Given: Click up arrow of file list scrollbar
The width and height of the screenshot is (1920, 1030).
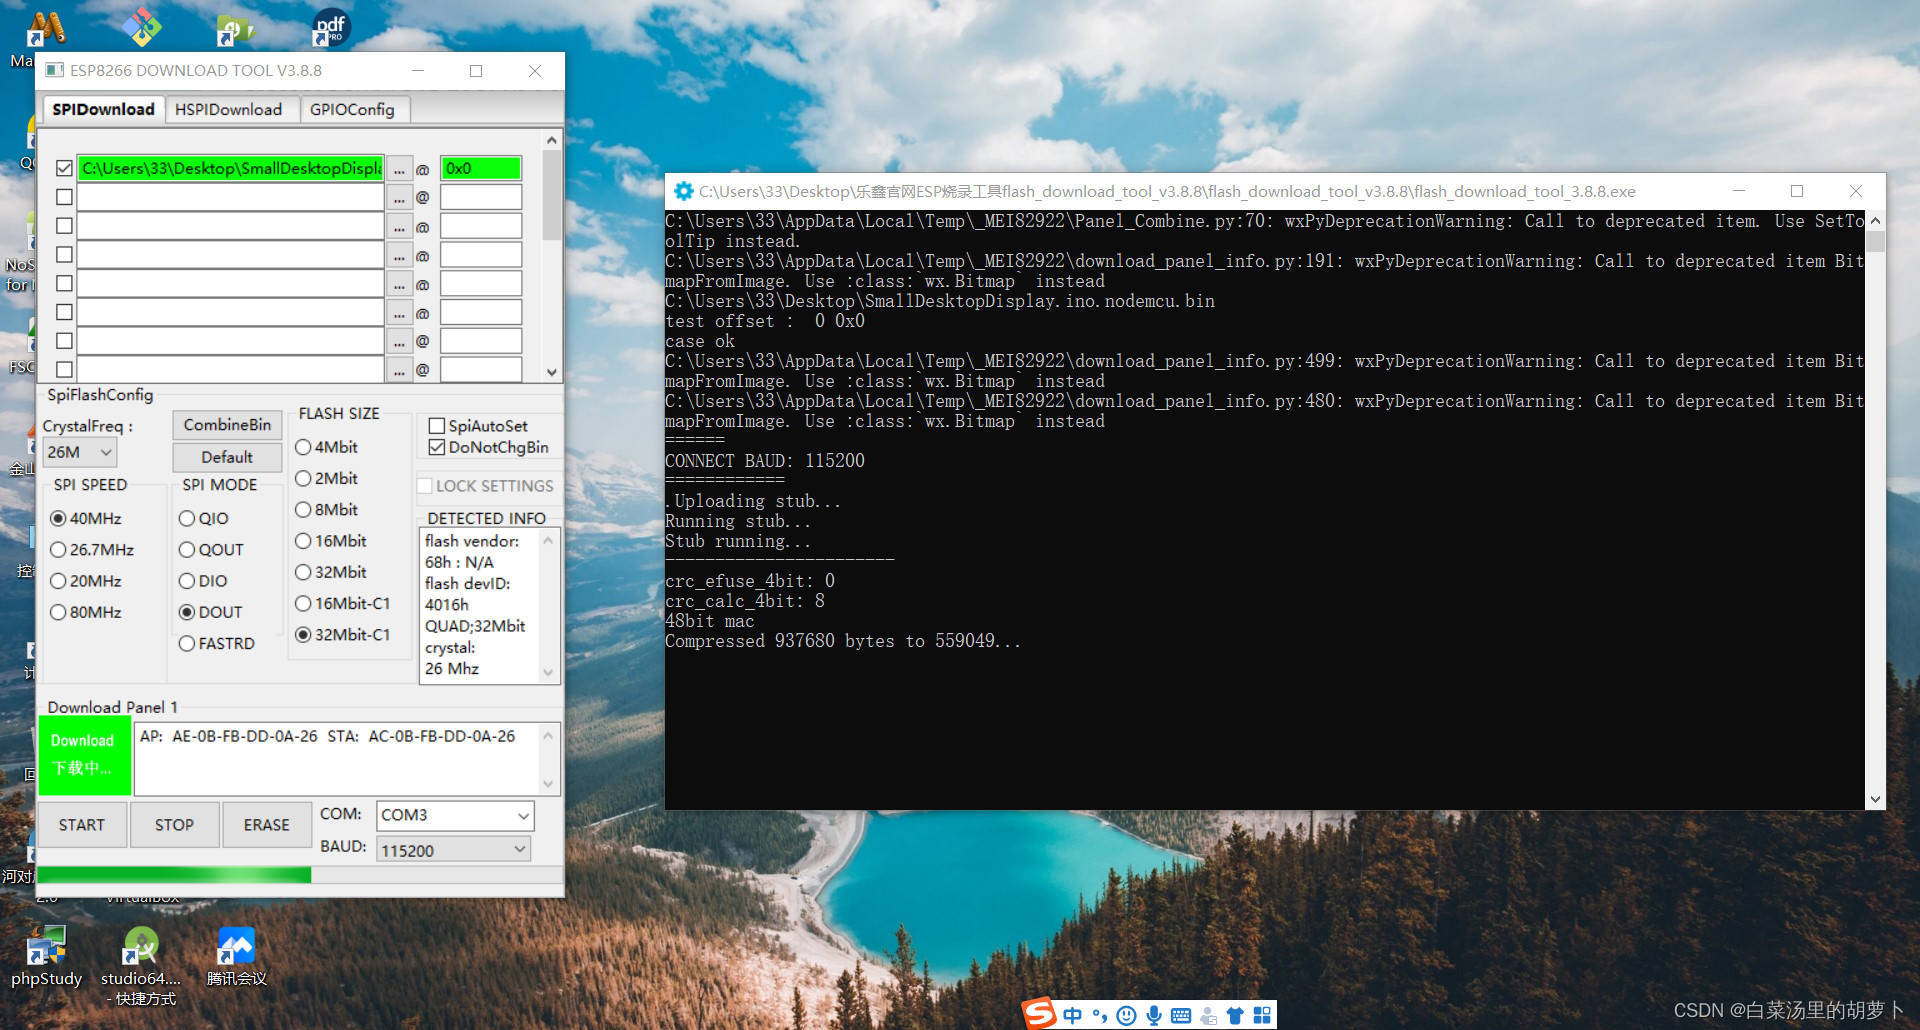Looking at the screenshot, I should [552, 140].
